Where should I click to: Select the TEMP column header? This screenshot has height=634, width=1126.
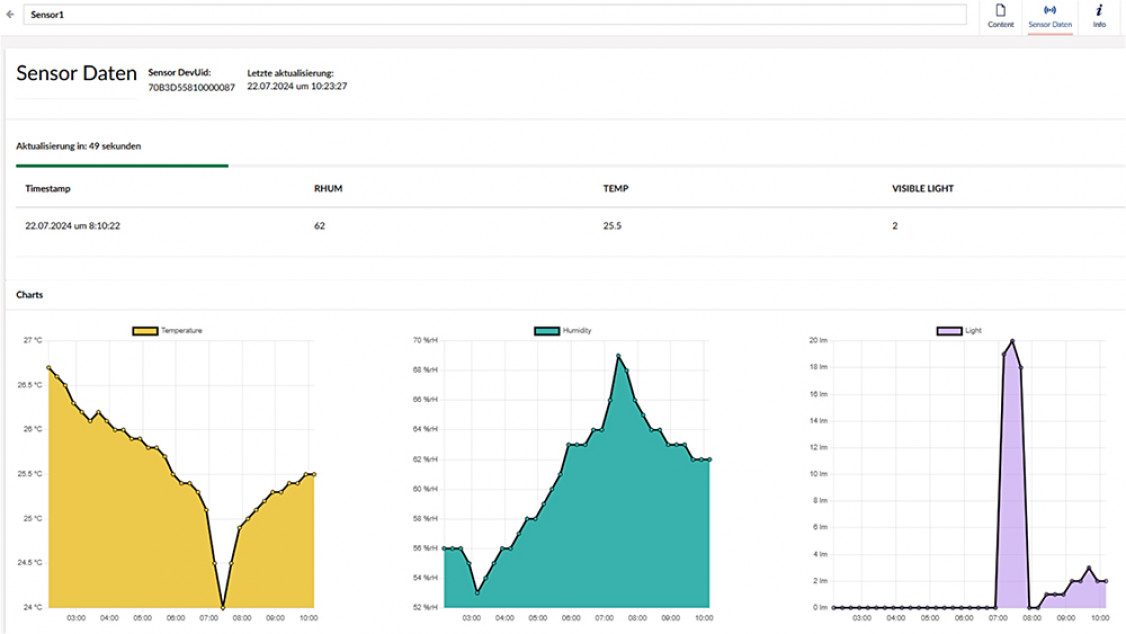click(615, 188)
